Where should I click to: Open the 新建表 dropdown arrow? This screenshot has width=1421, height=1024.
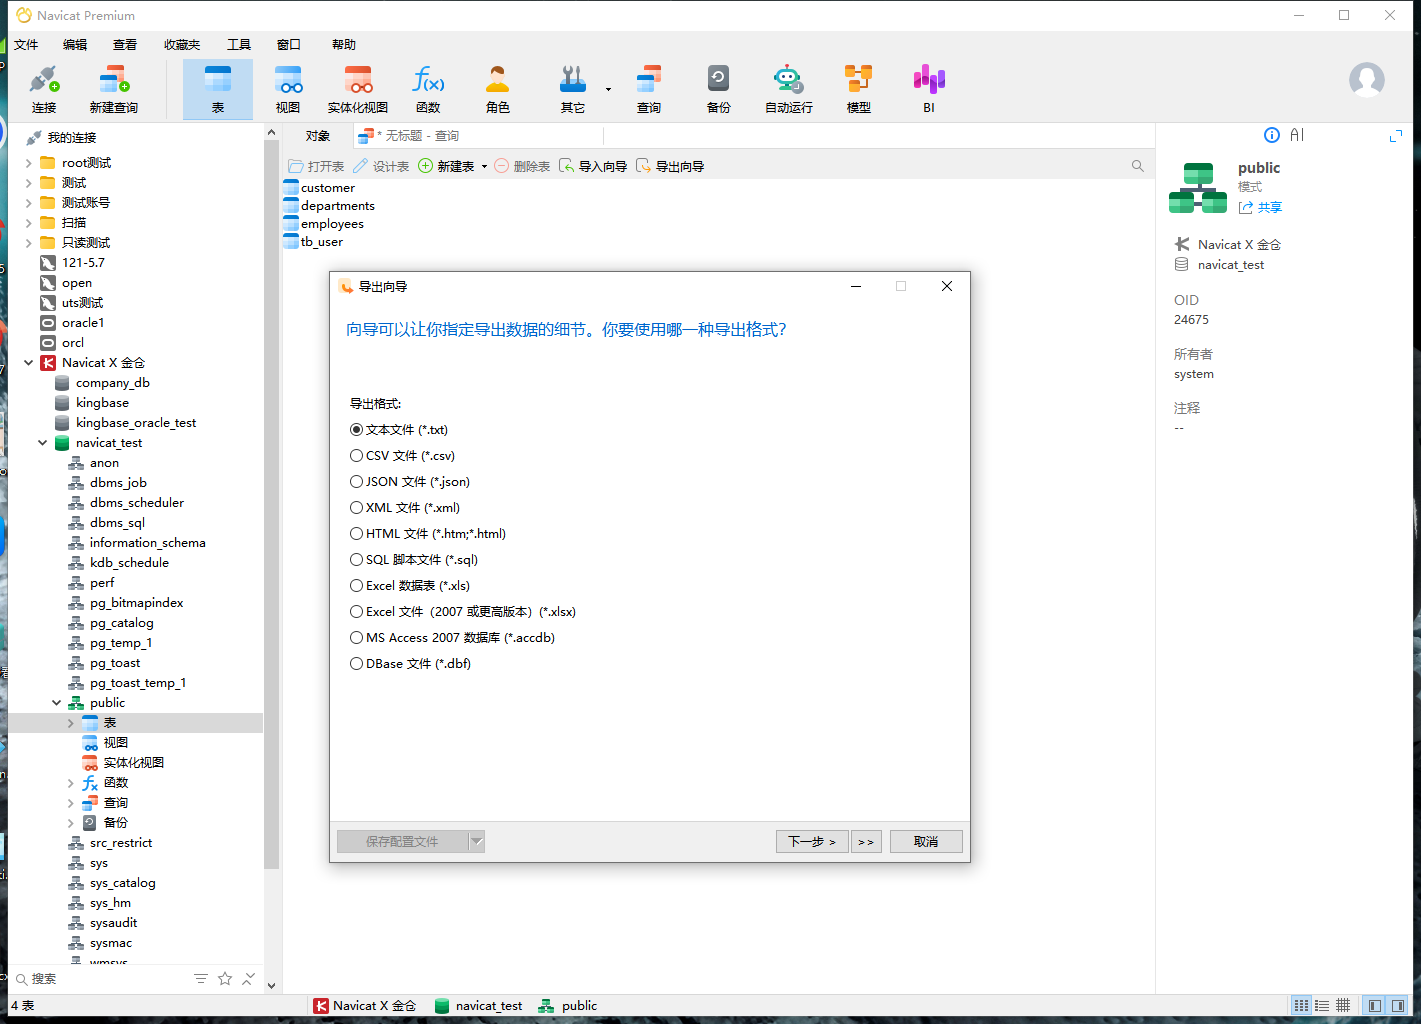point(484,167)
